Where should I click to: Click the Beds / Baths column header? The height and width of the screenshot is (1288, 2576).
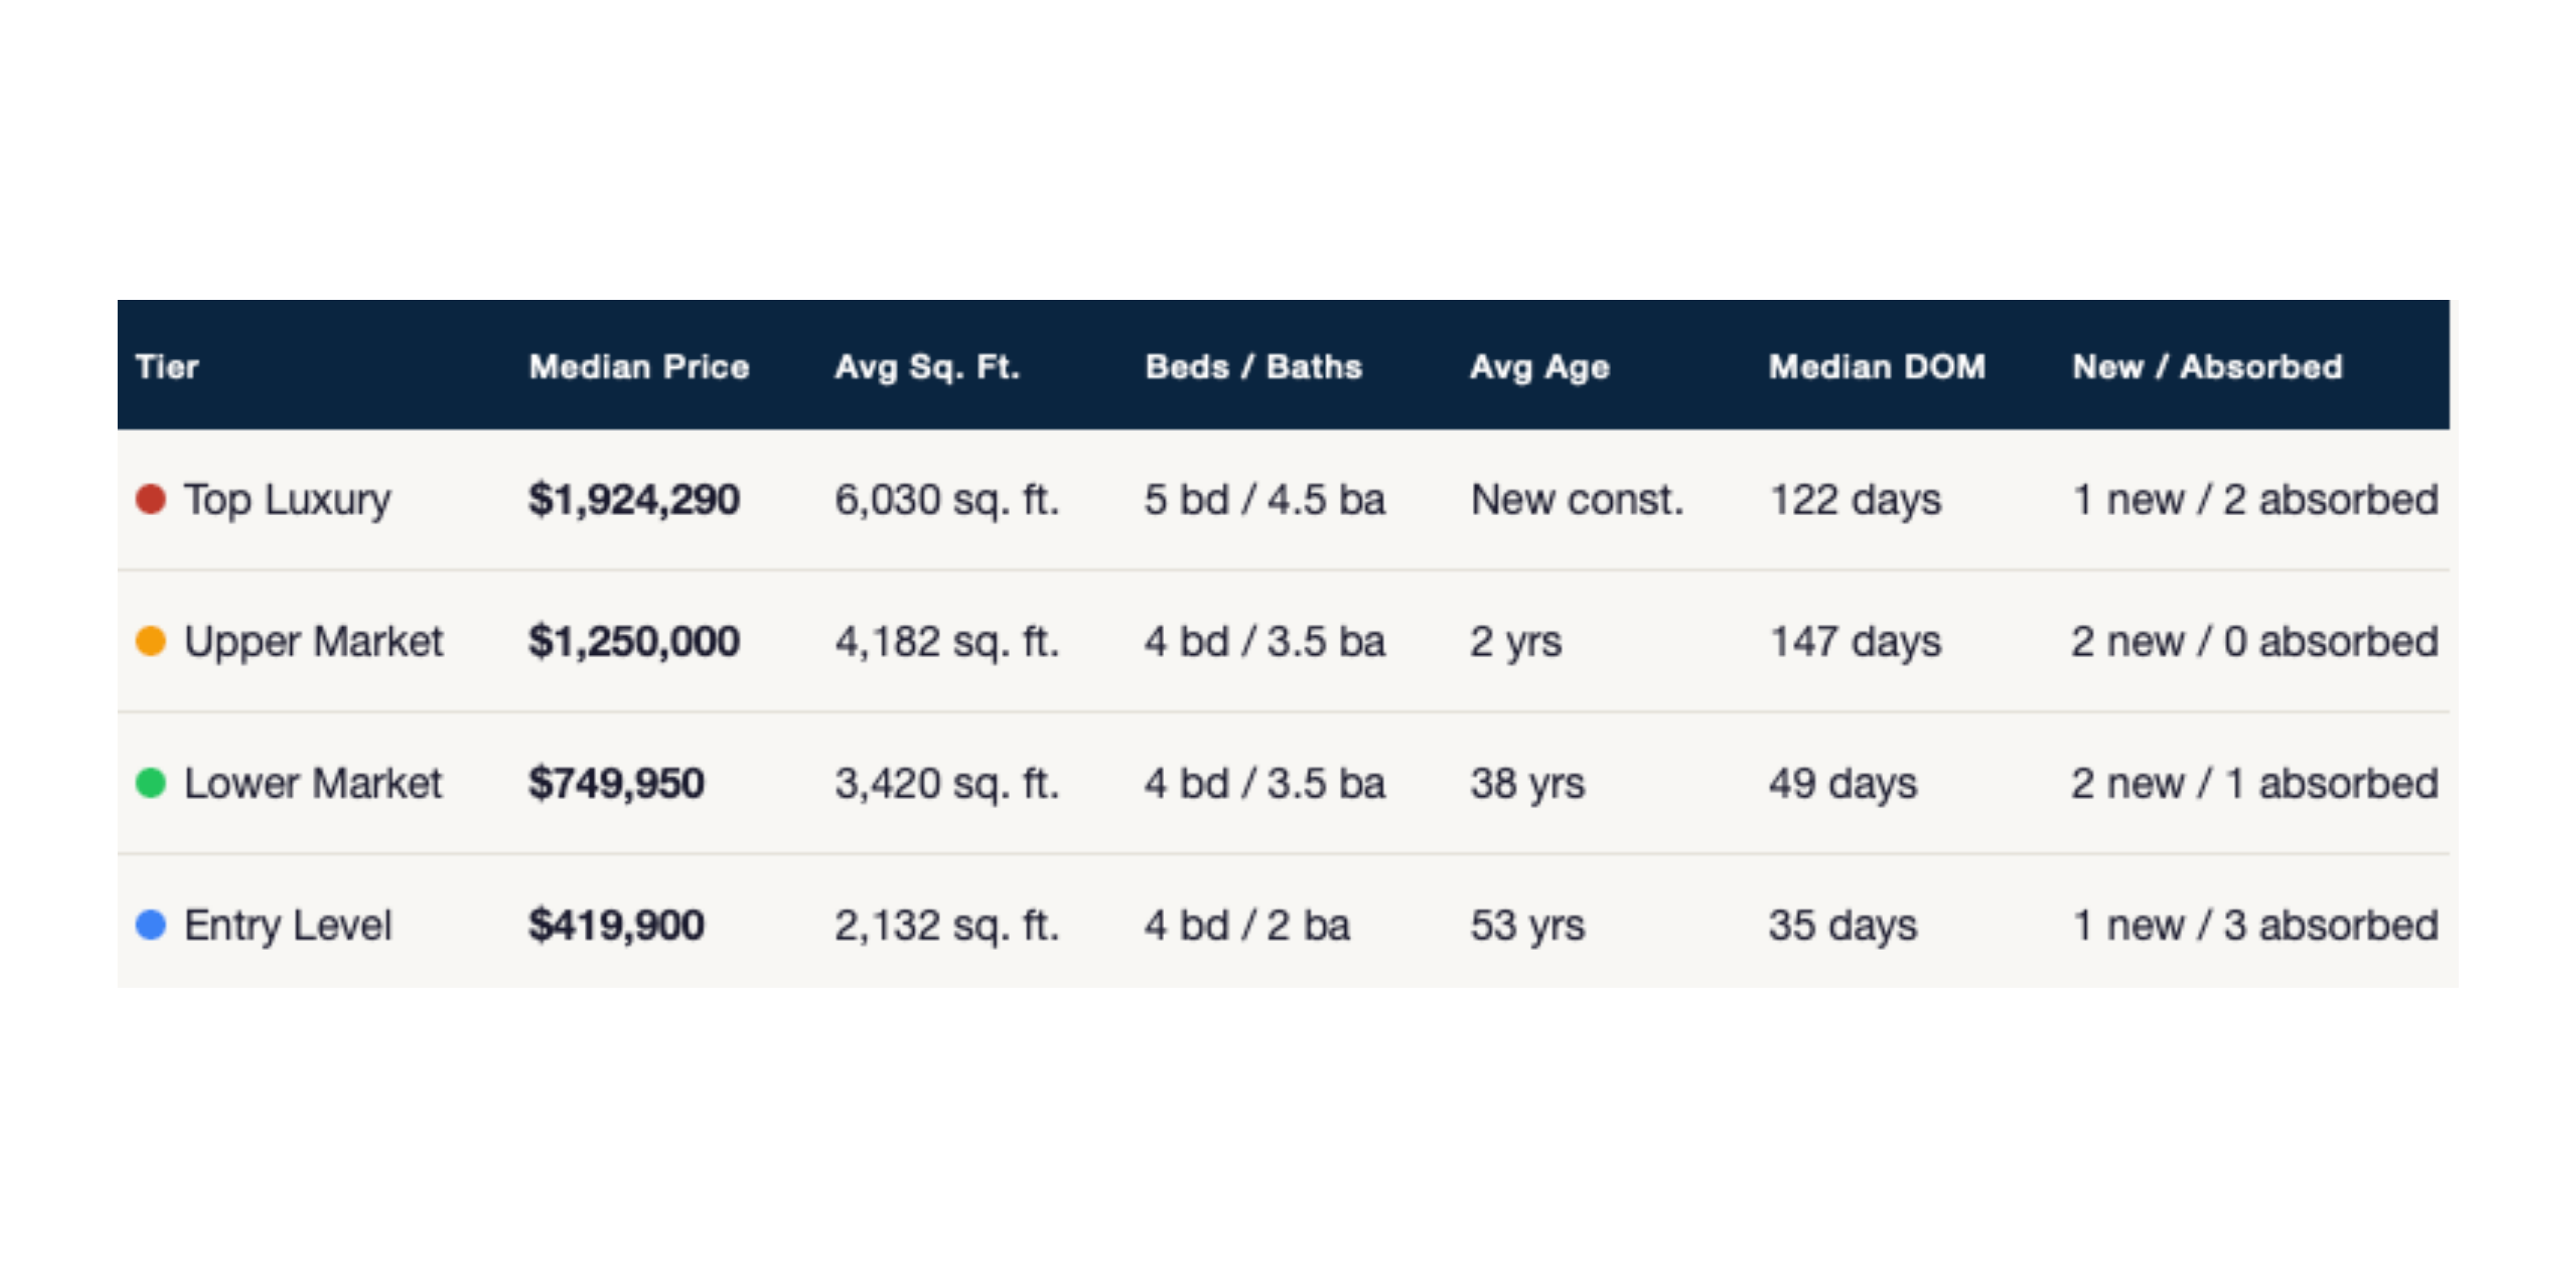(1253, 367)
